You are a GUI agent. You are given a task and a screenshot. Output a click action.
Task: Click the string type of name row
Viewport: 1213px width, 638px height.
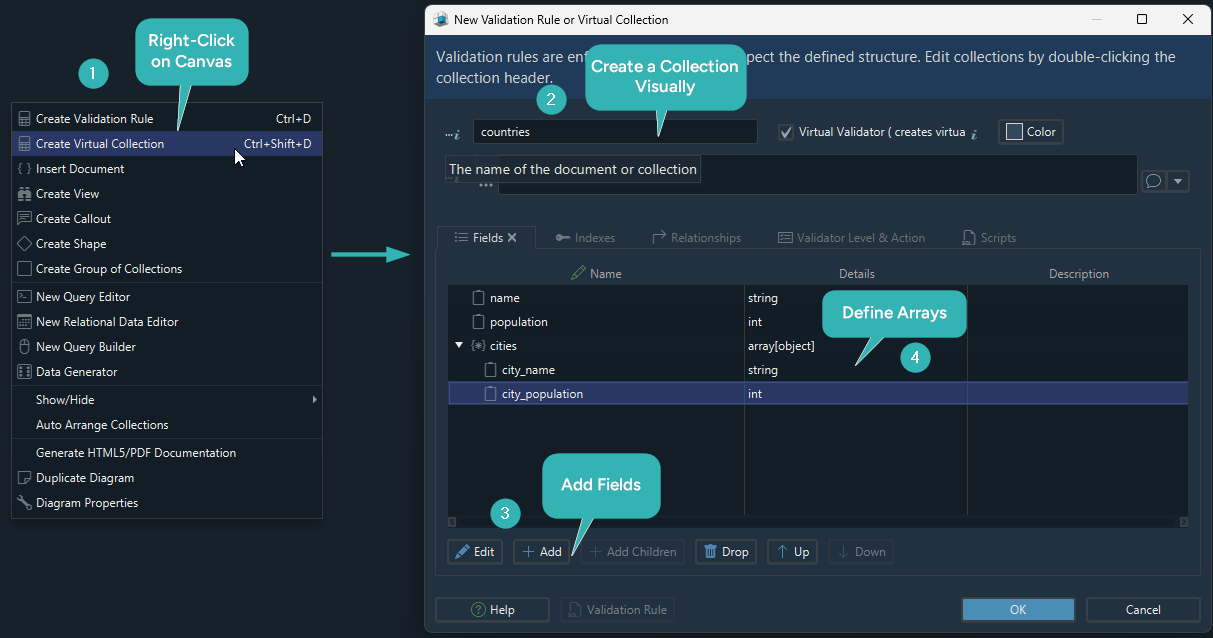tap(763, 298)
